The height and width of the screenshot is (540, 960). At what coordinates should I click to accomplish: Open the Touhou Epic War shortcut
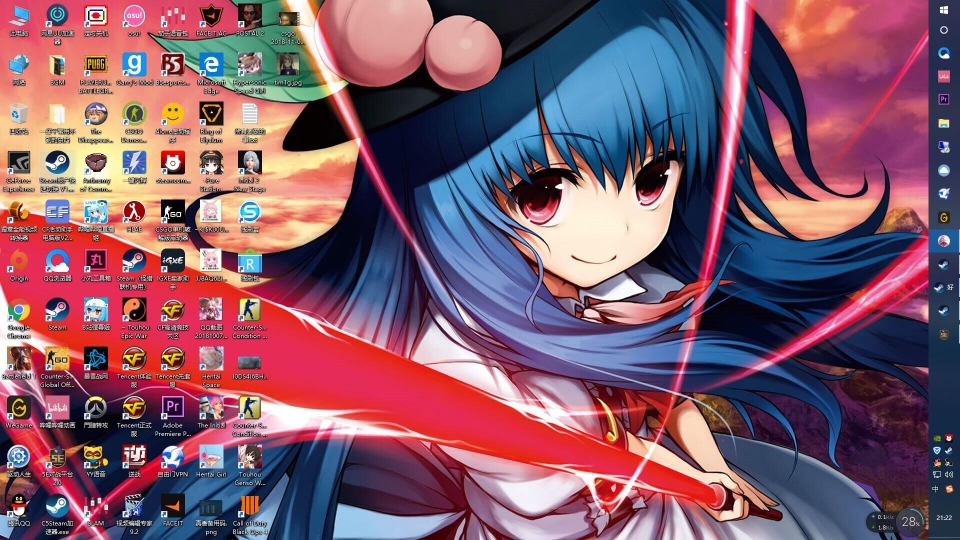(134, 318)
